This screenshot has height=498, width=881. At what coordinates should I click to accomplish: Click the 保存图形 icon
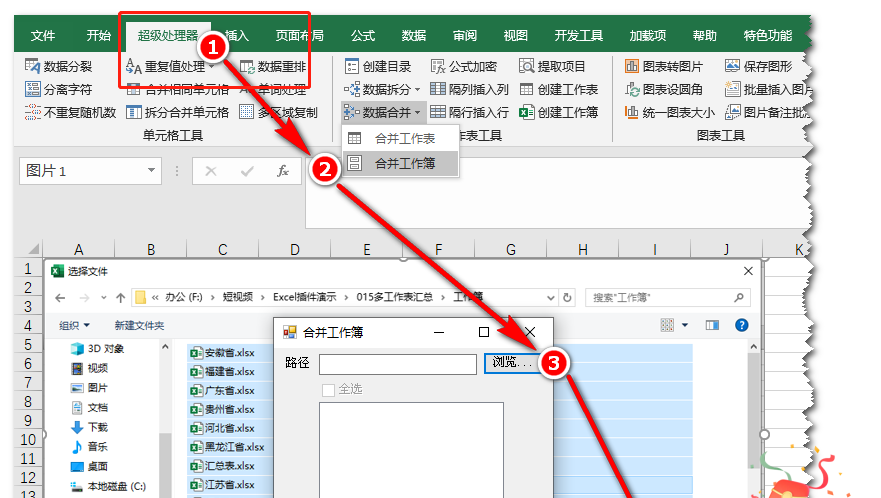tap(732, 67)
